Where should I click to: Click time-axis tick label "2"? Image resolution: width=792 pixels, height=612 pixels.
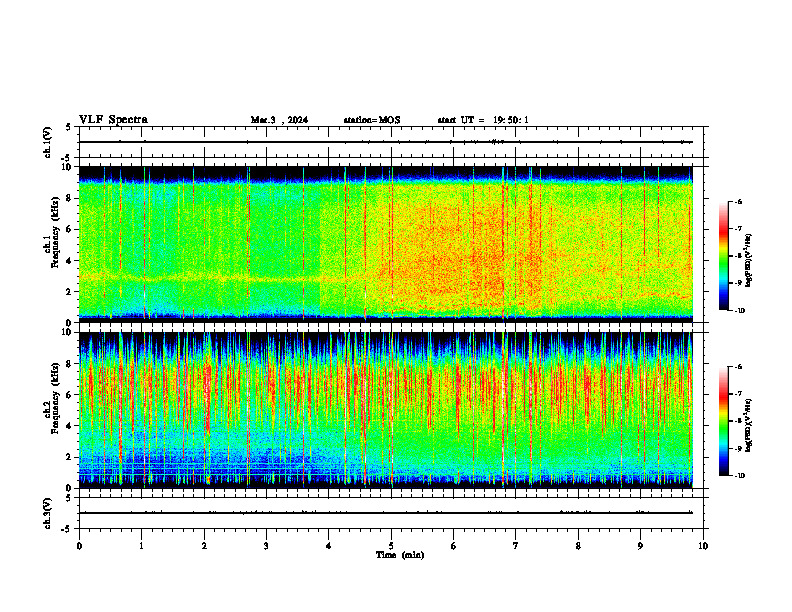(204, 546)
